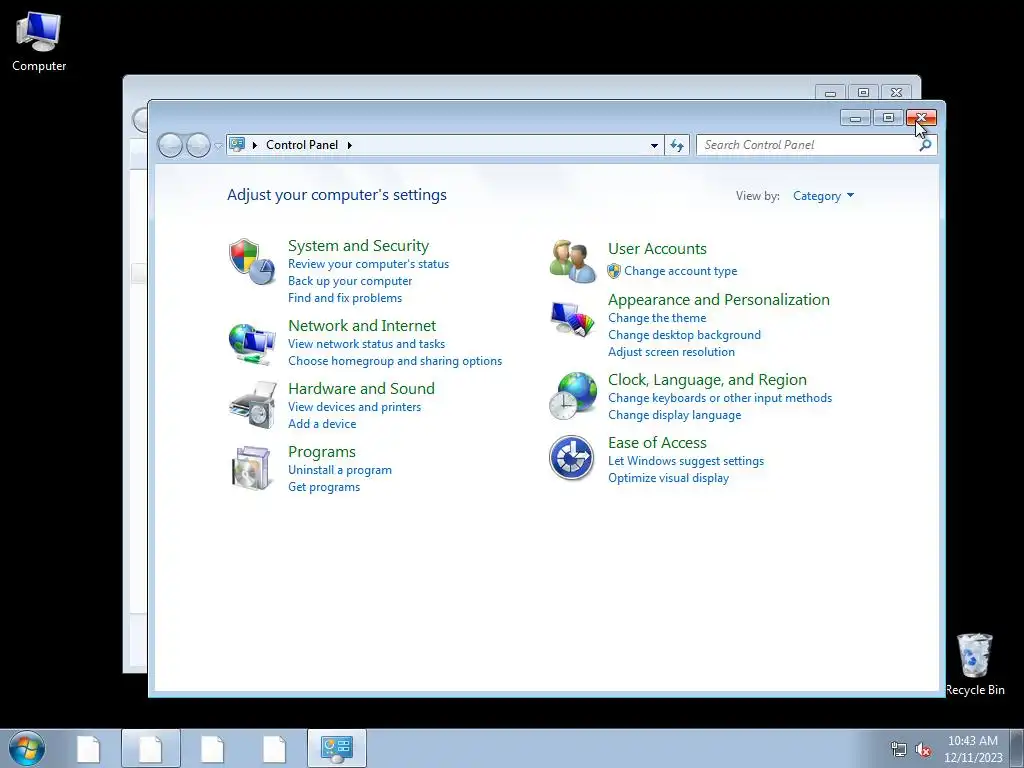Screen dimensions: 1024x768
Task: Click Change keyboards or other input methods
Action: [720, 398]
